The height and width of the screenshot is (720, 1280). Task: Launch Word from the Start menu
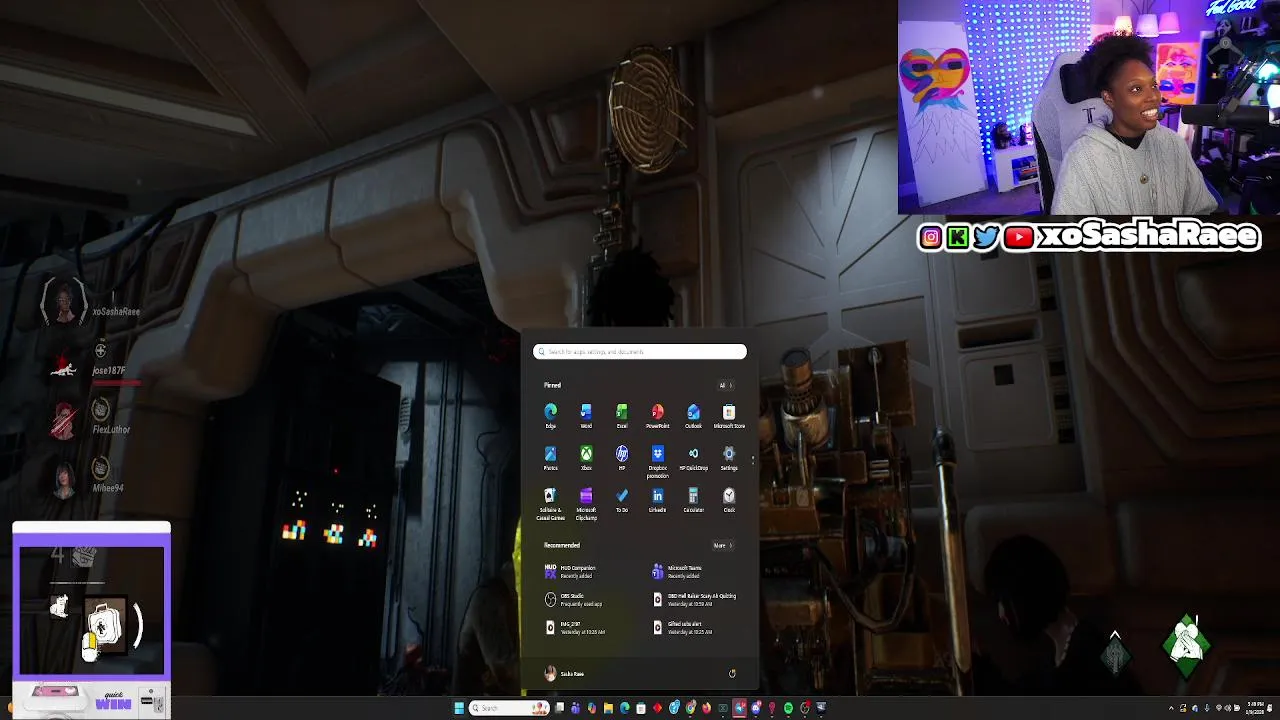[x=586, y=416]
